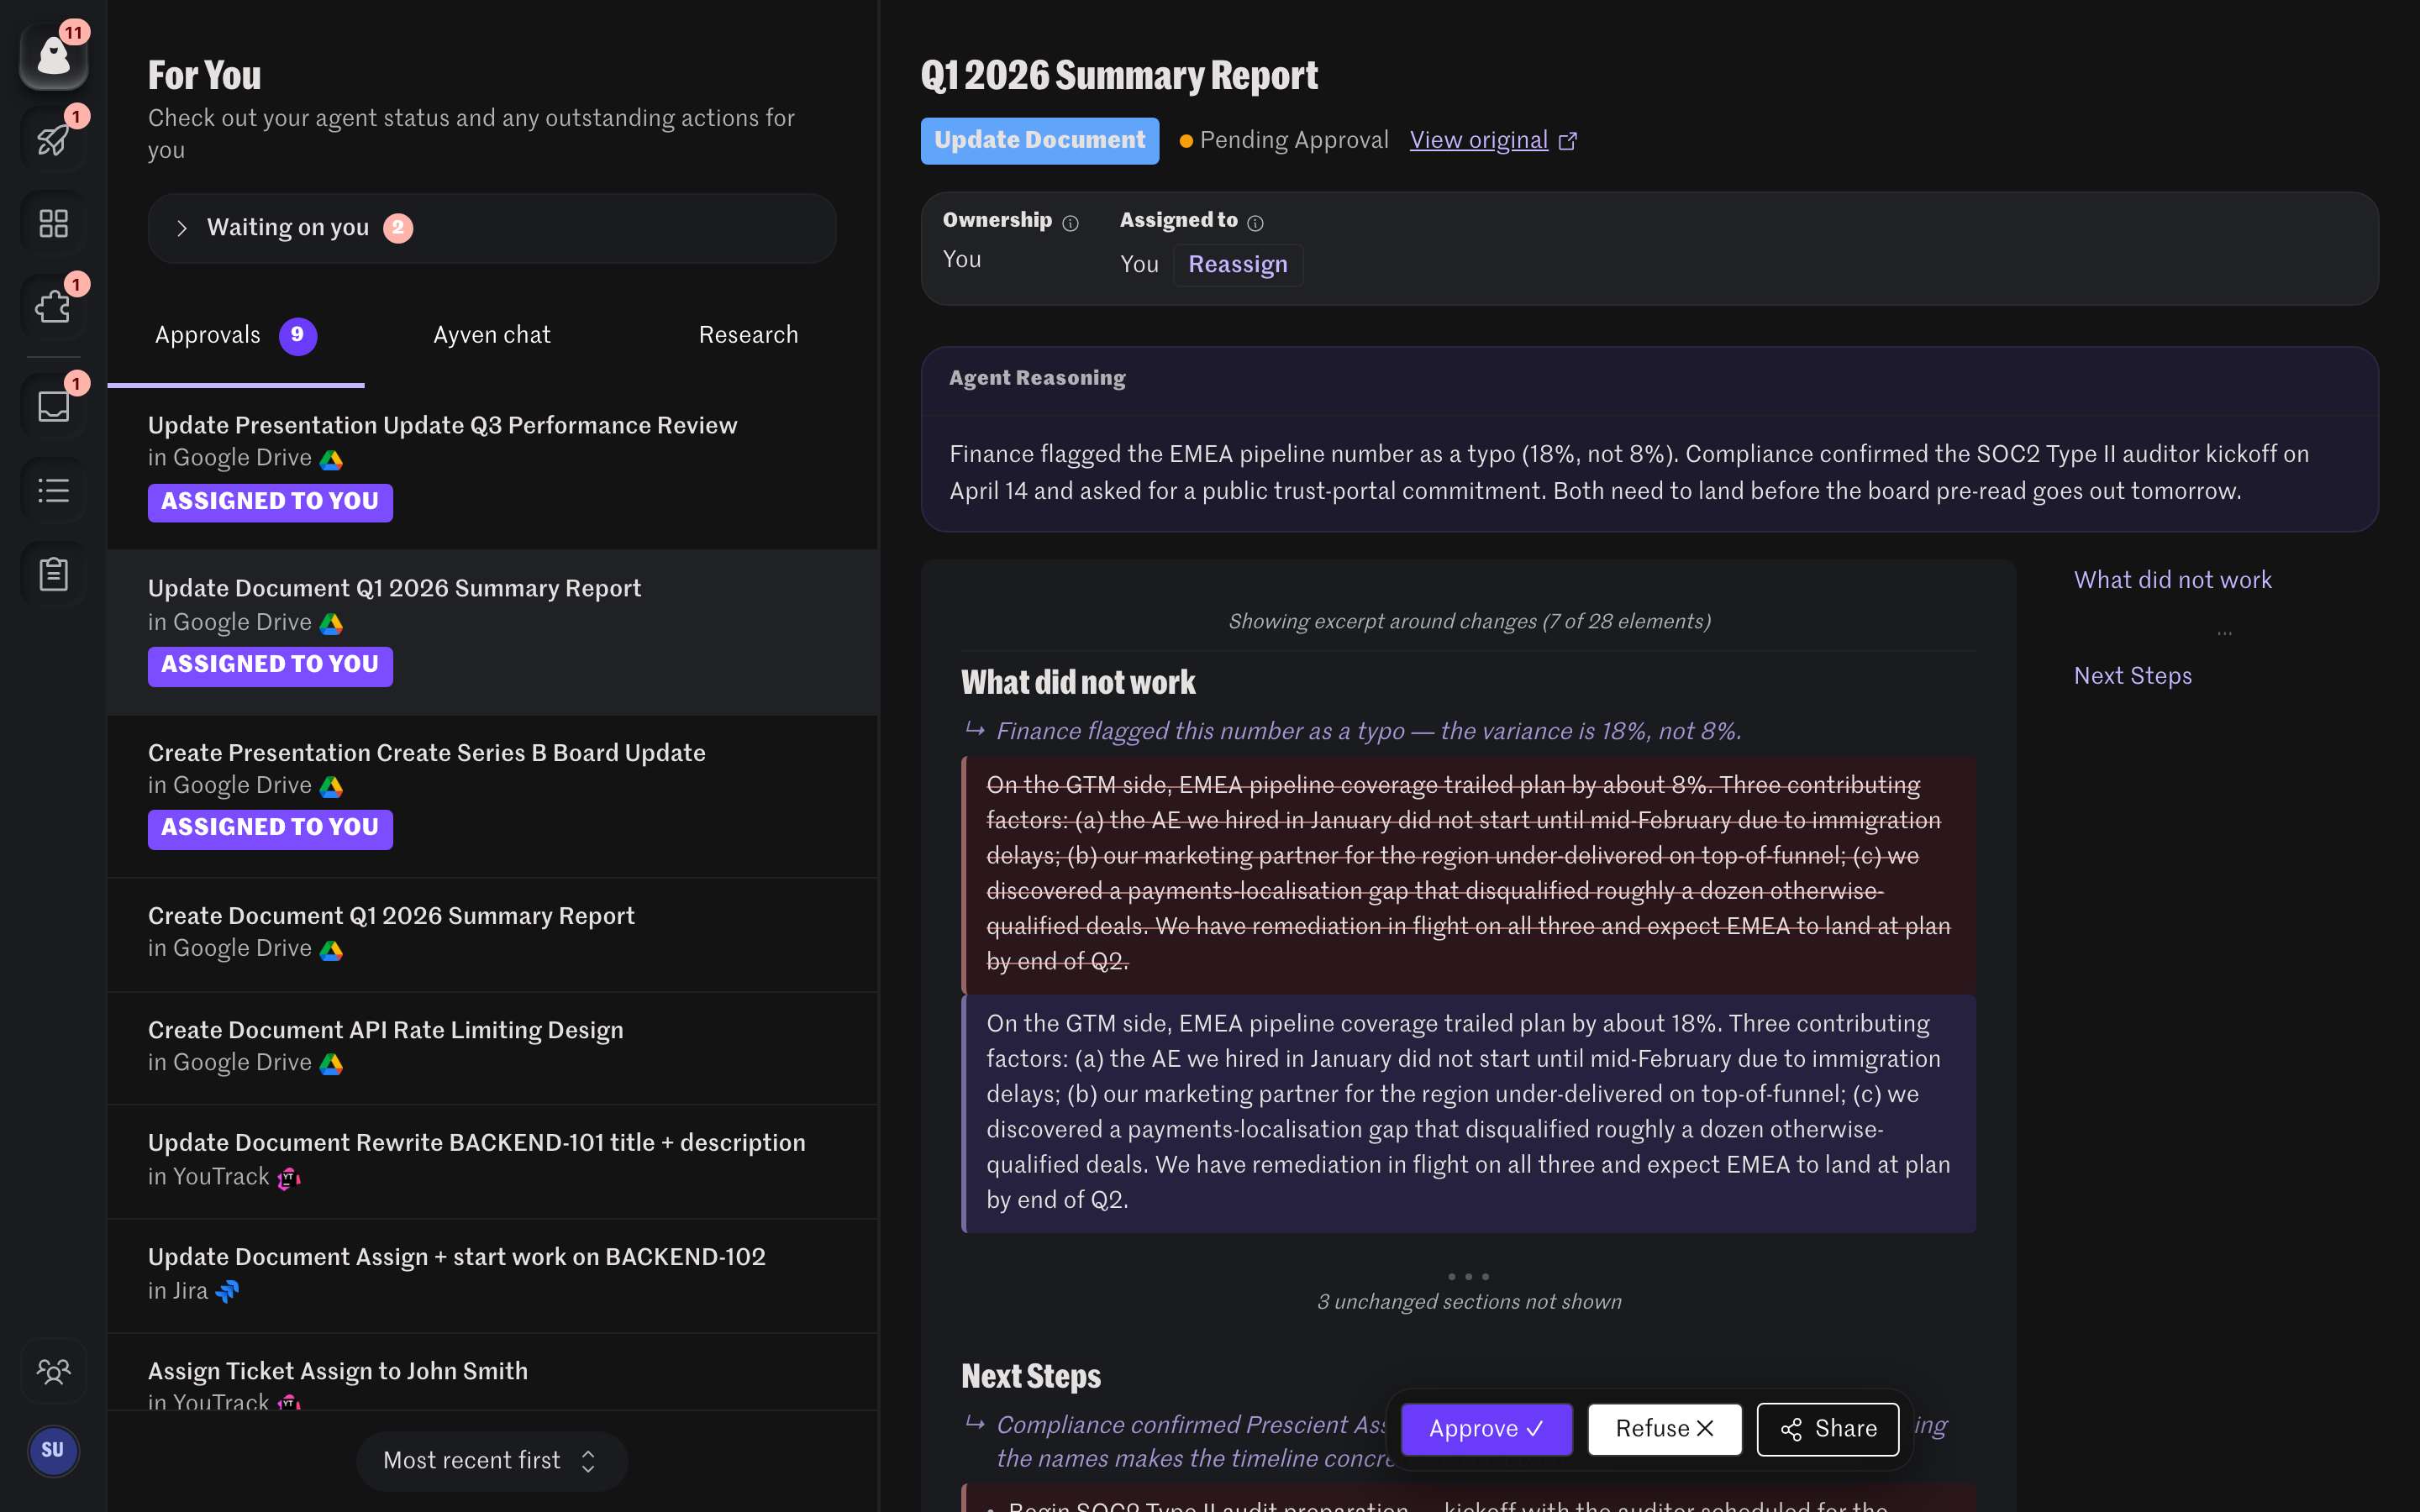Select Create Document API Rate Limiting Design item
Image resolution: width=2420 pixels, height=1512 pixels.
(x=492, y=1048)
